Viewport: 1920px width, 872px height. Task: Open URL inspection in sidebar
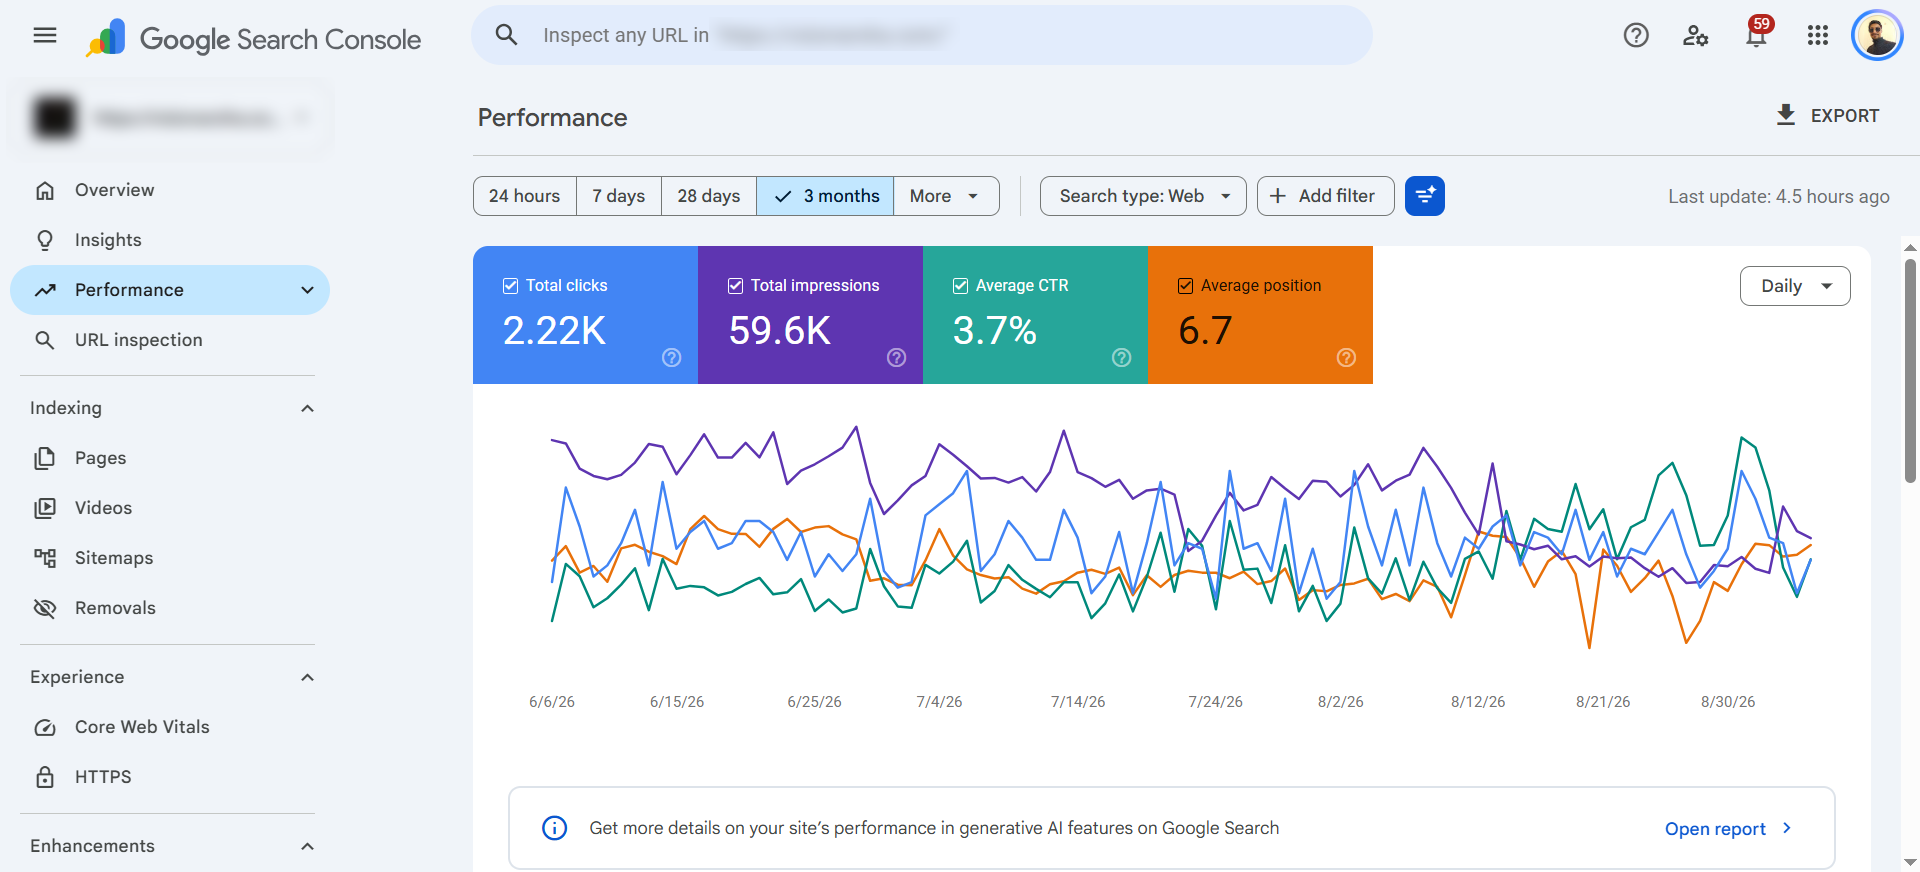point(170,340)
